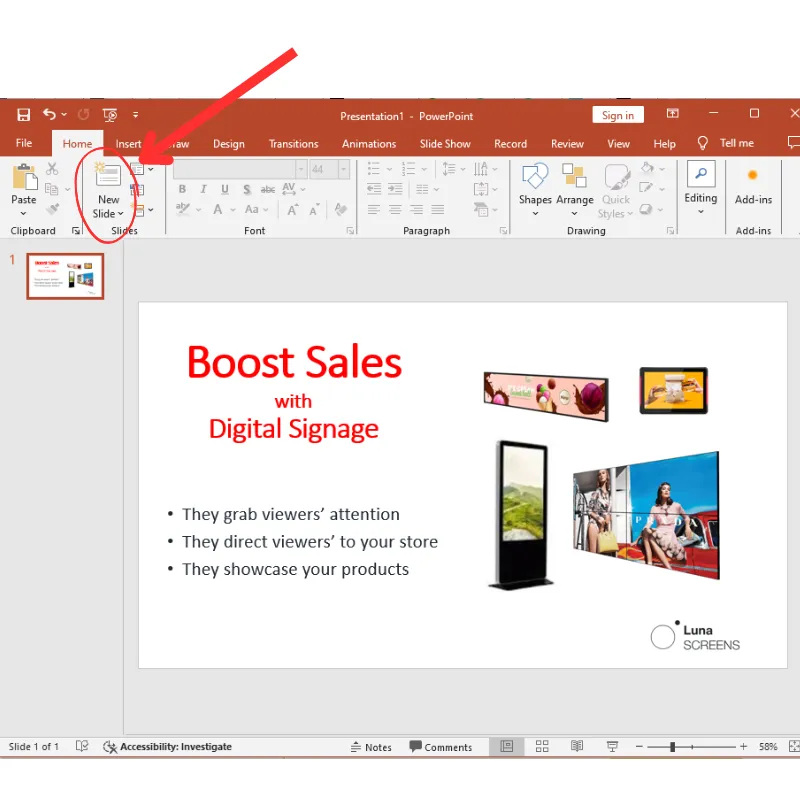Image resolution: width=800 pixels, height=800 pixels.
Task: Expand the Editing dropdown
Action: [701, 198]
